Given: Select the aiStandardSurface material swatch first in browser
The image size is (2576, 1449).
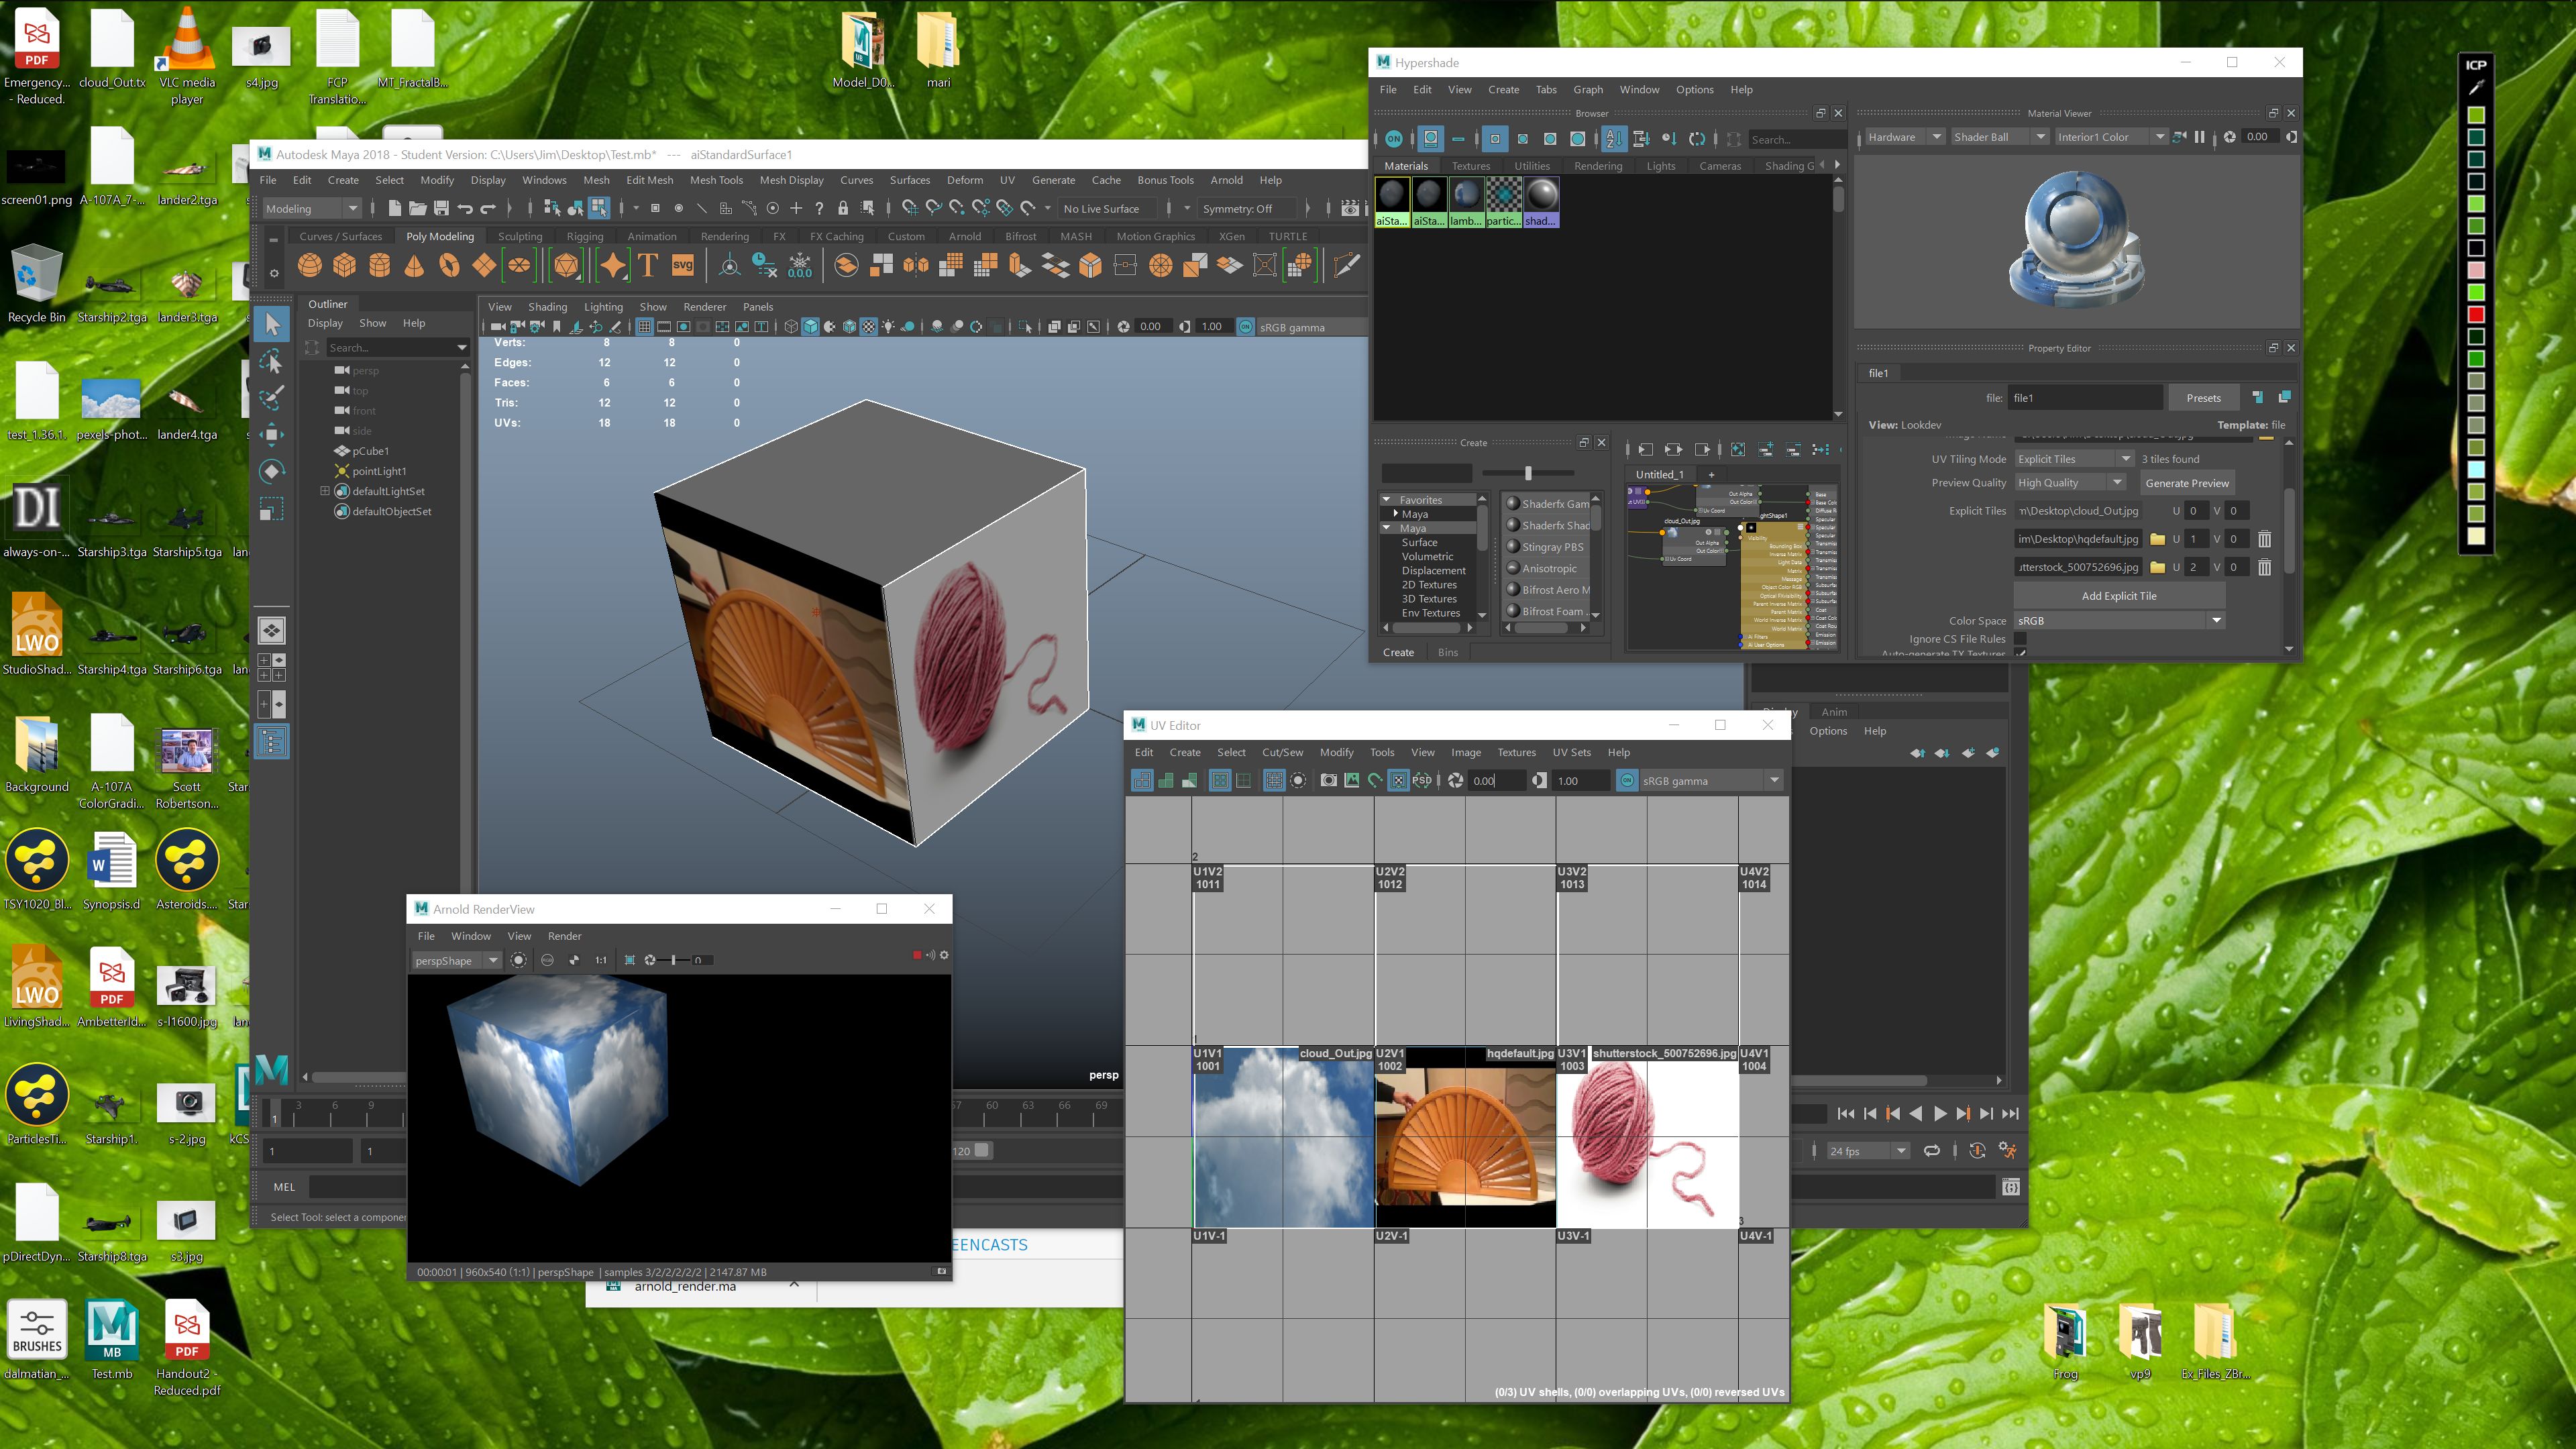Looking at the screenshot, I should pos(1392,202).
